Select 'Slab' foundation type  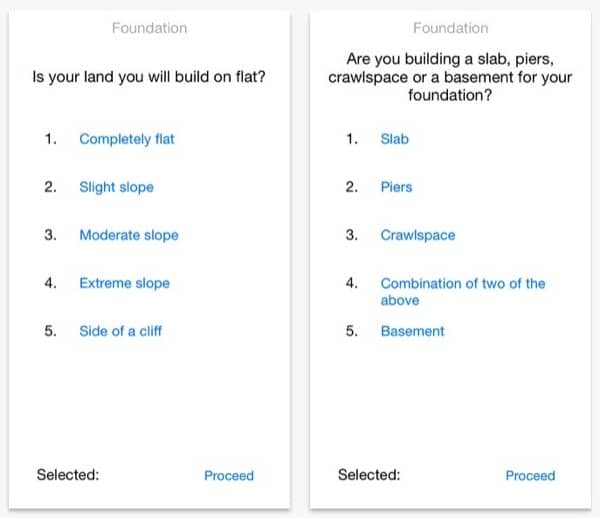pos(394,139)
